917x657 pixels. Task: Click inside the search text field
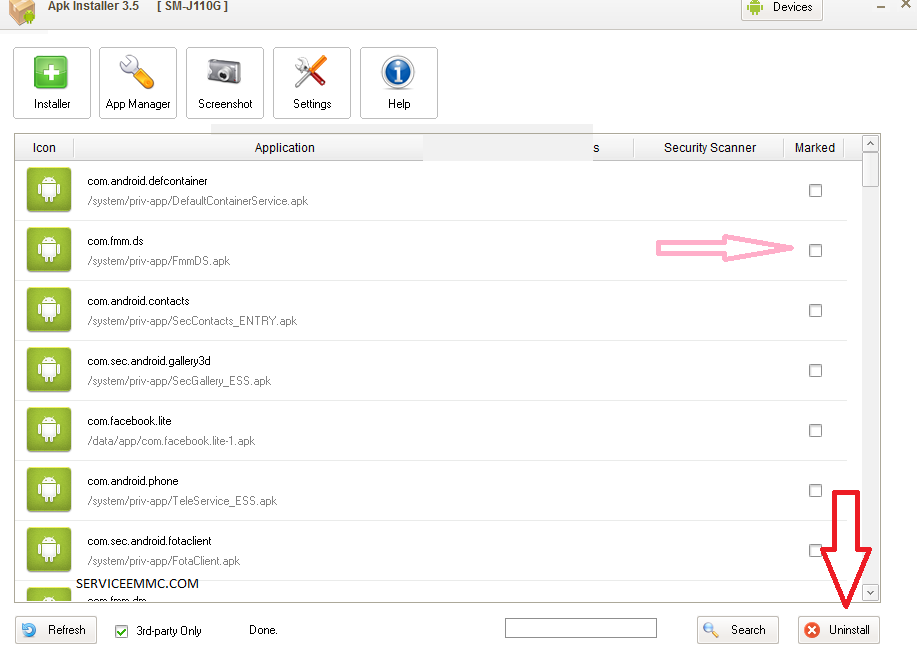[580, 627]
